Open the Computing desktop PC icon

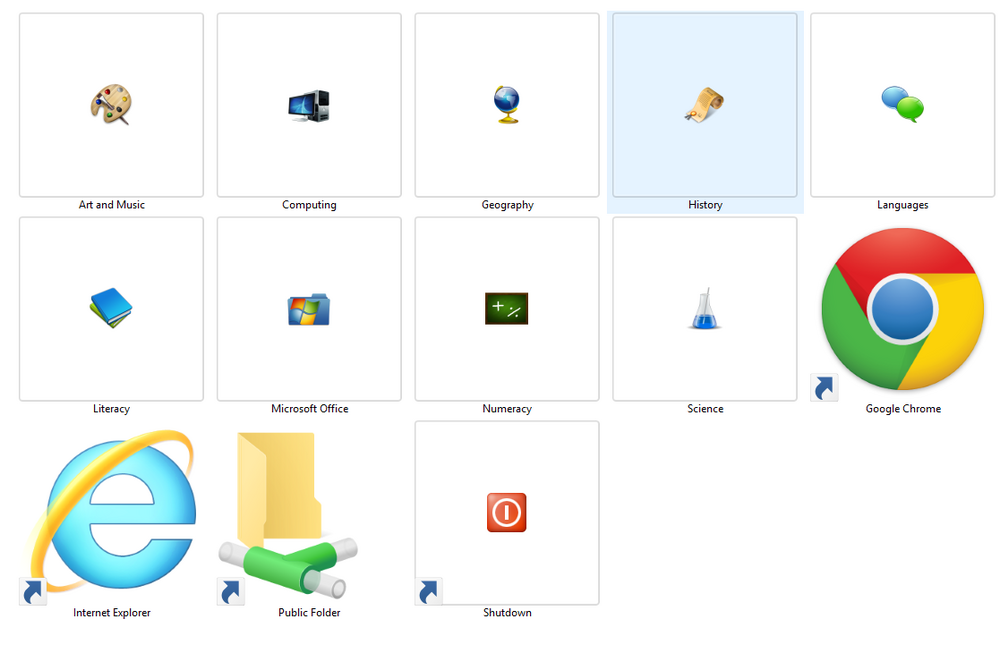coord(309,106)
